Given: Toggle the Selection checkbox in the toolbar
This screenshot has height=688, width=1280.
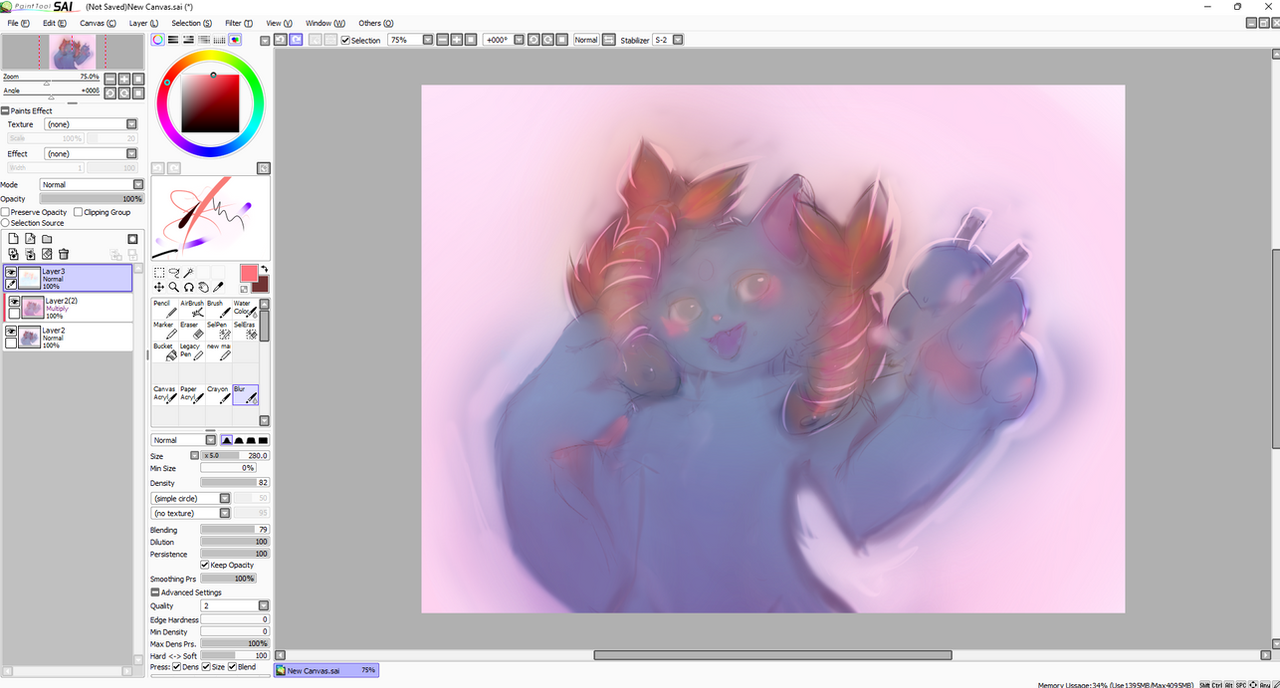Looking at the screenshot, I should [x=345, y=40].
